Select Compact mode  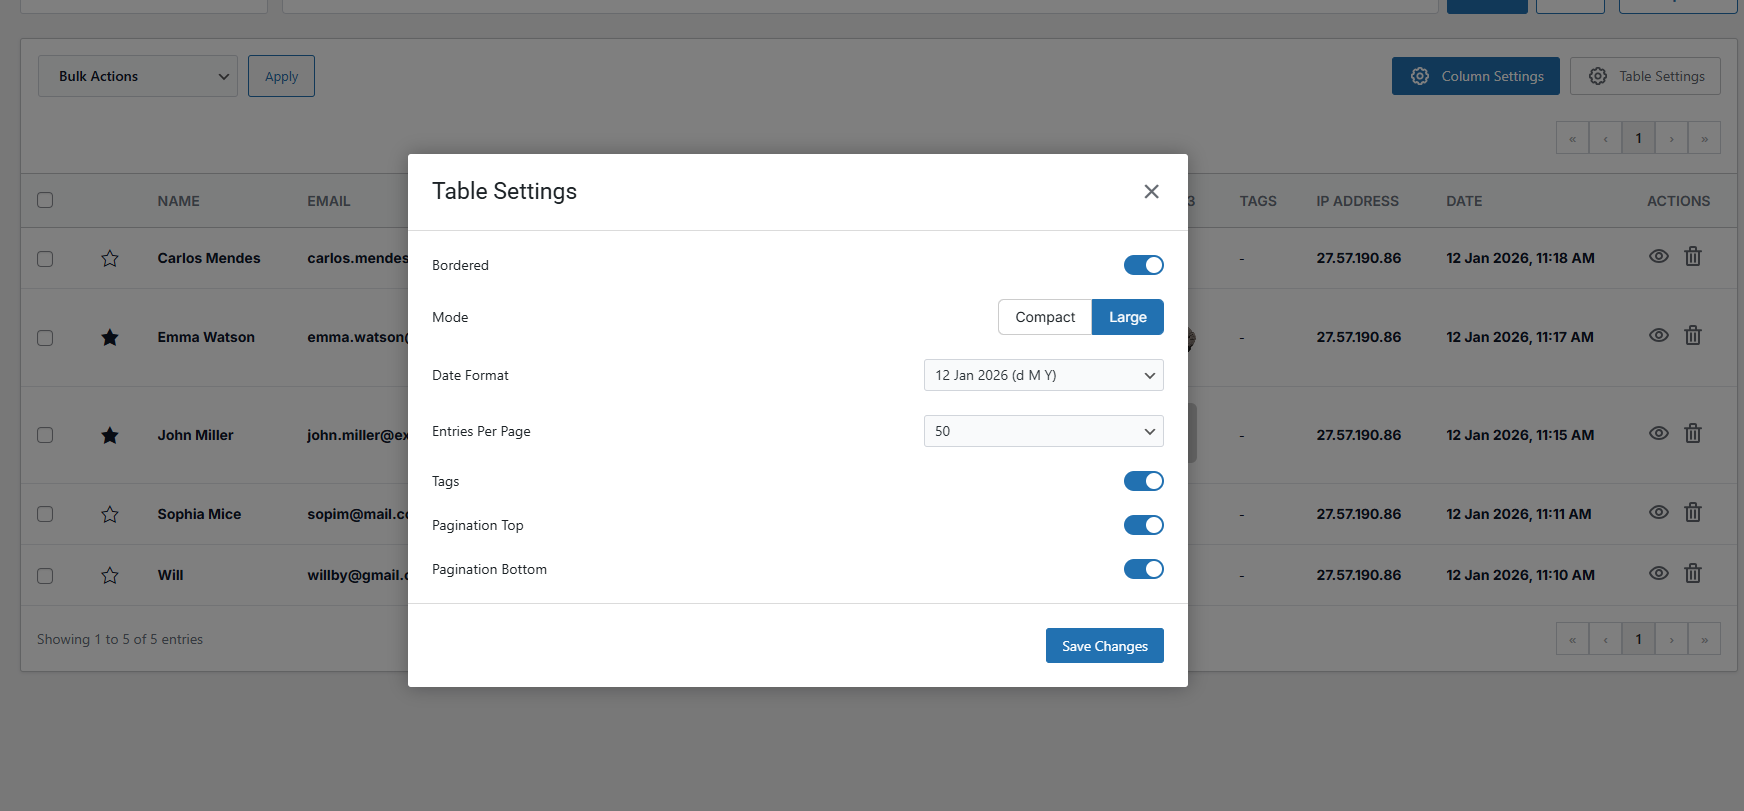point(1044,317)
